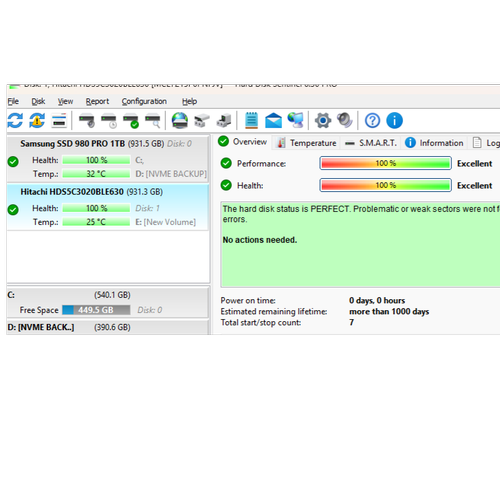
Task: Open the View menu
Action: [x=65, y=101]
